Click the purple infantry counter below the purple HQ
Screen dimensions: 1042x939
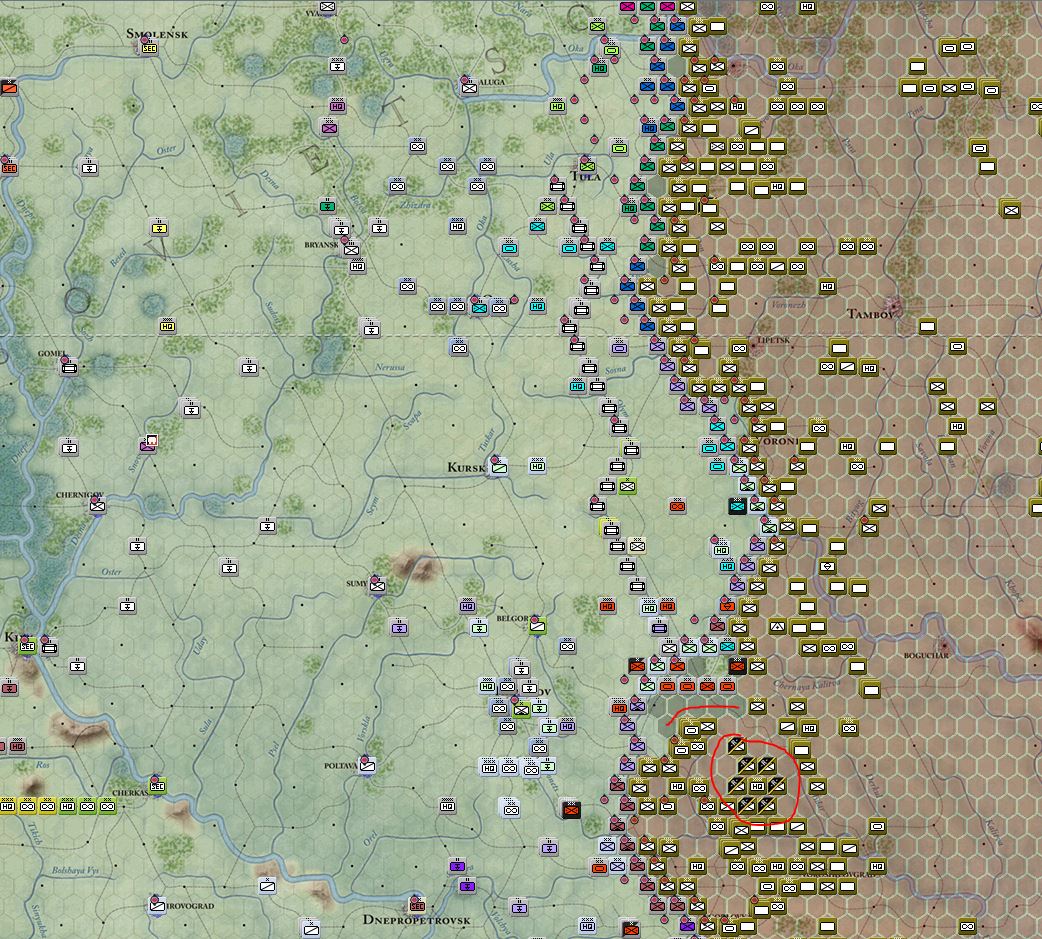329,128
